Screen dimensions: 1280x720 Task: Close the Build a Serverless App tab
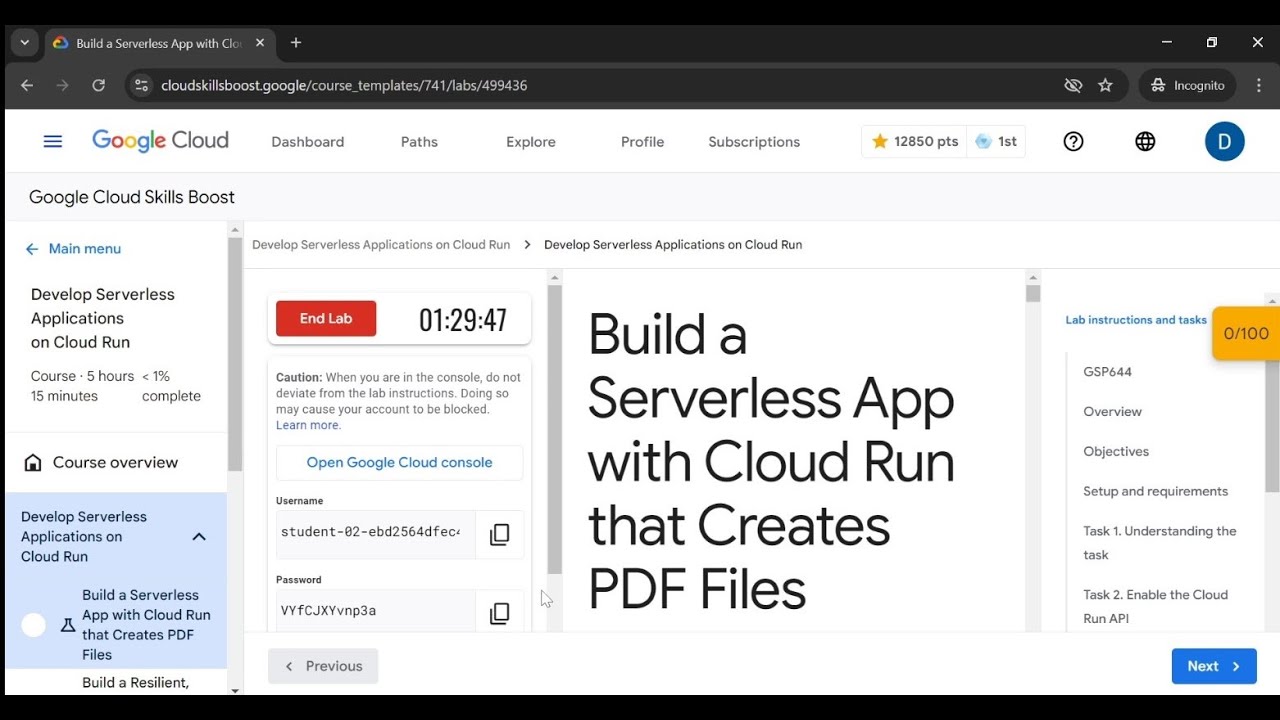[260, 43]
